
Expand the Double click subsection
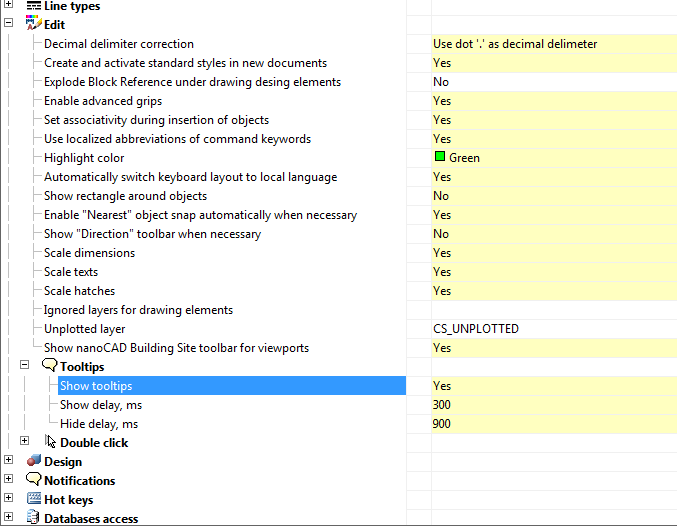(25, 441)
